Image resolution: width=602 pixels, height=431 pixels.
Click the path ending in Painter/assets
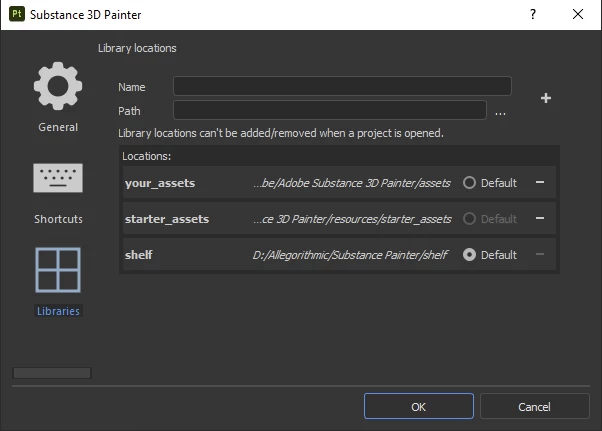tap(352, 183)
